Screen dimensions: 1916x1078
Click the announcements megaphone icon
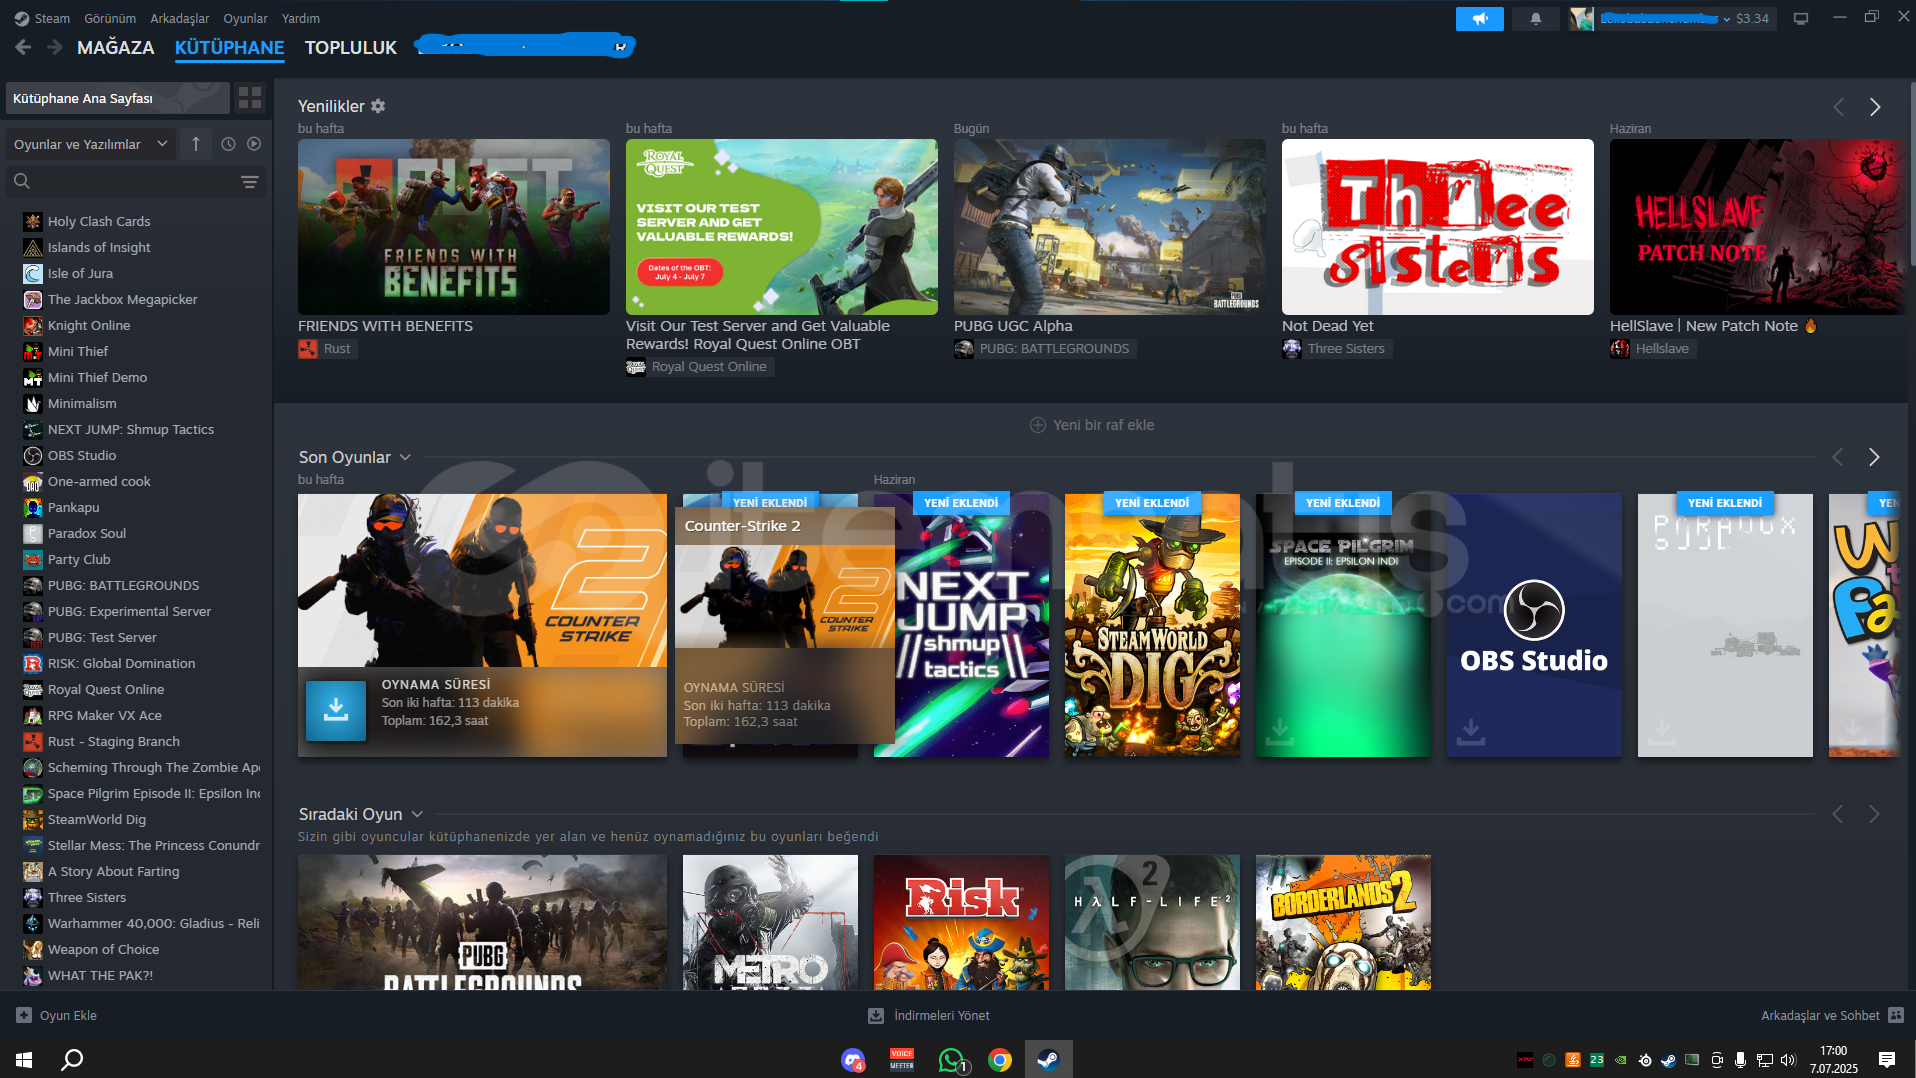[1479, 18]
